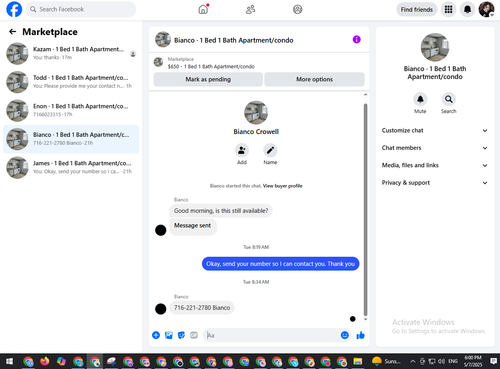The image size is (500, 369).
Task: Open conversation information purple icon
Action: (356, 40)
